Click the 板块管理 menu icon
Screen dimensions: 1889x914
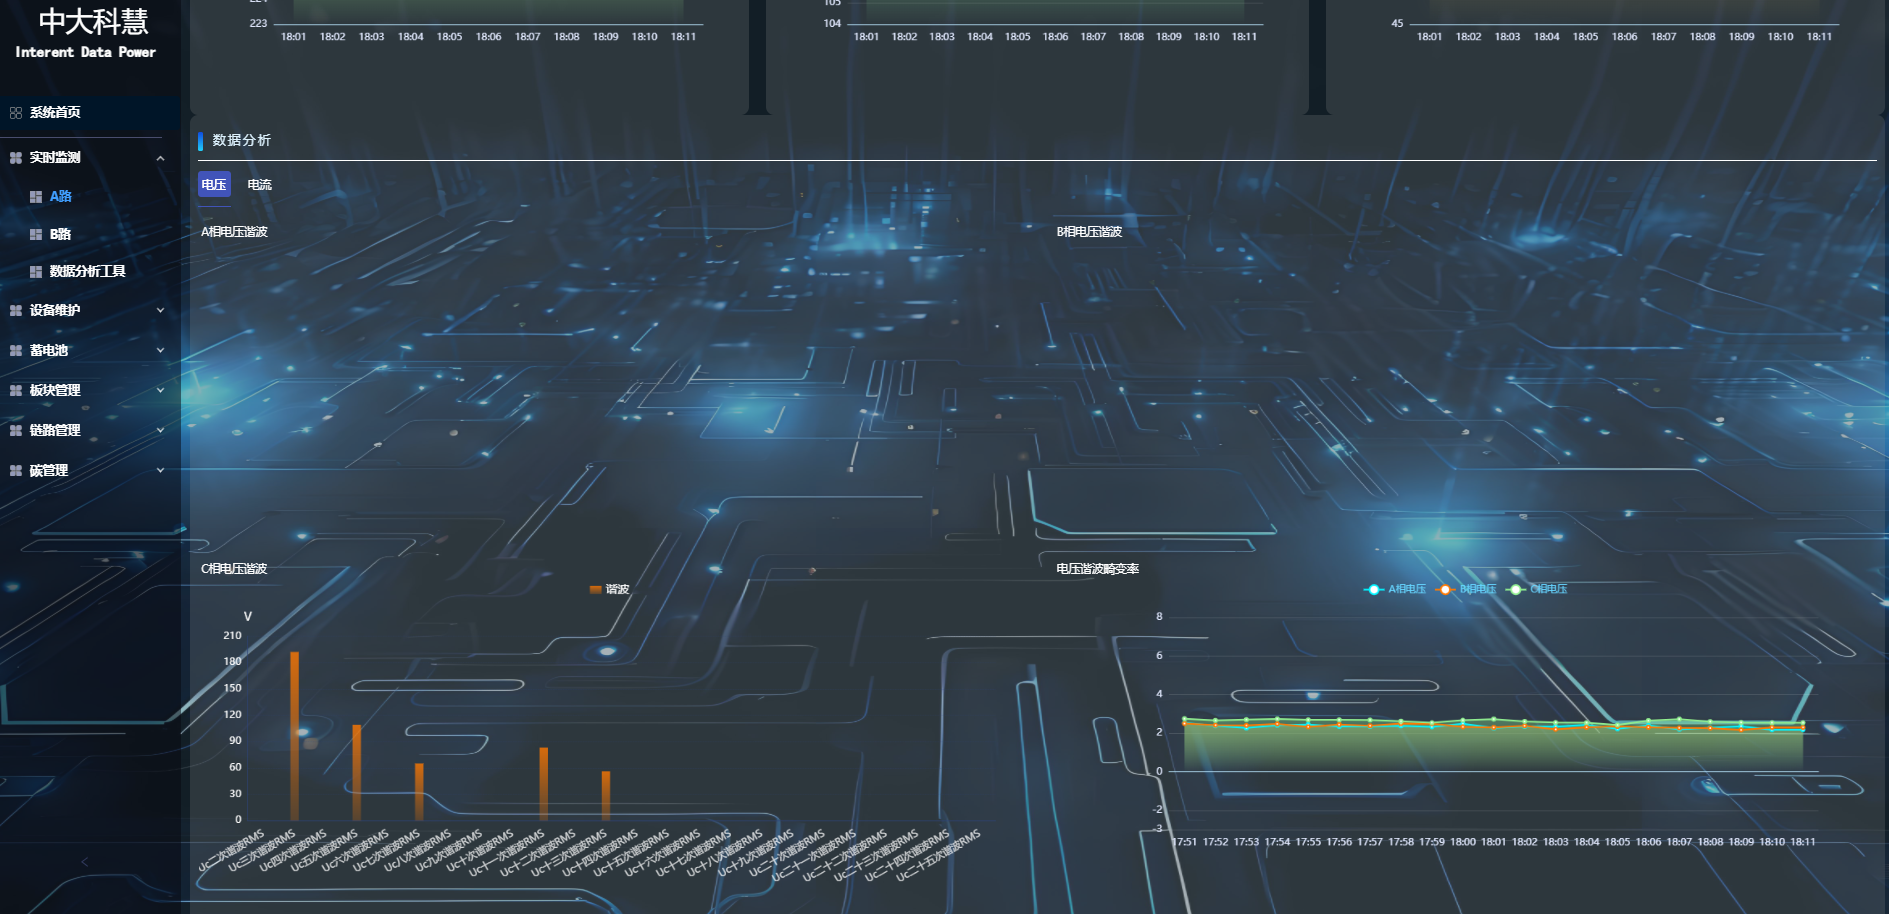click(16, 391)
